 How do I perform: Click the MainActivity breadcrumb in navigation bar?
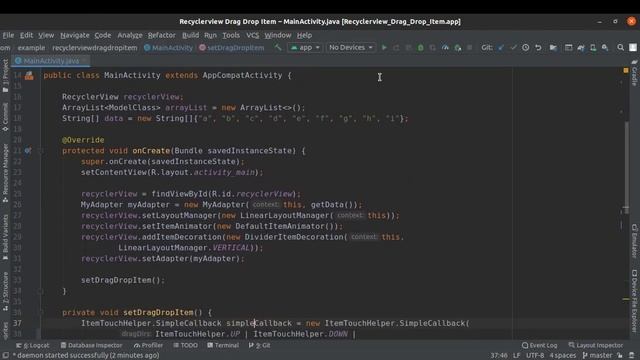[x=168, y=48]
